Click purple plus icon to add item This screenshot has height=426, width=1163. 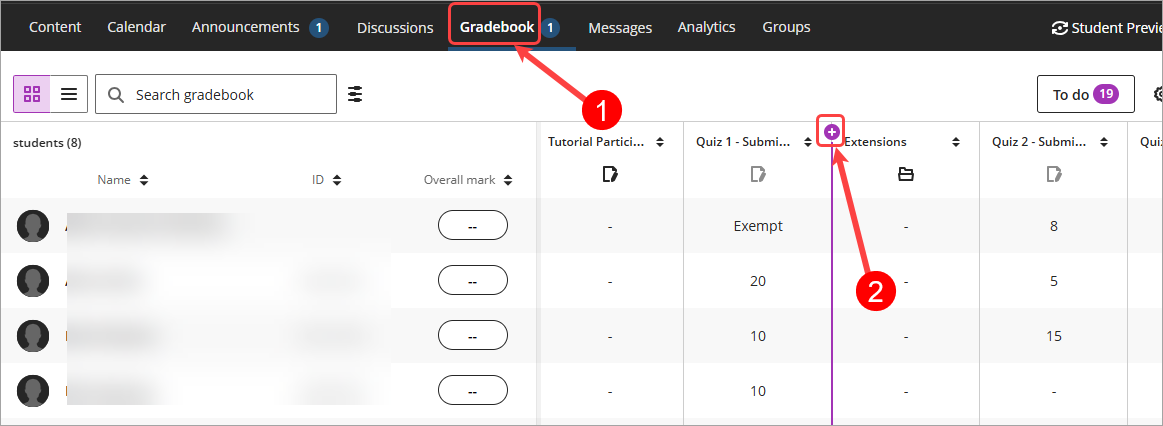(831, 133)
